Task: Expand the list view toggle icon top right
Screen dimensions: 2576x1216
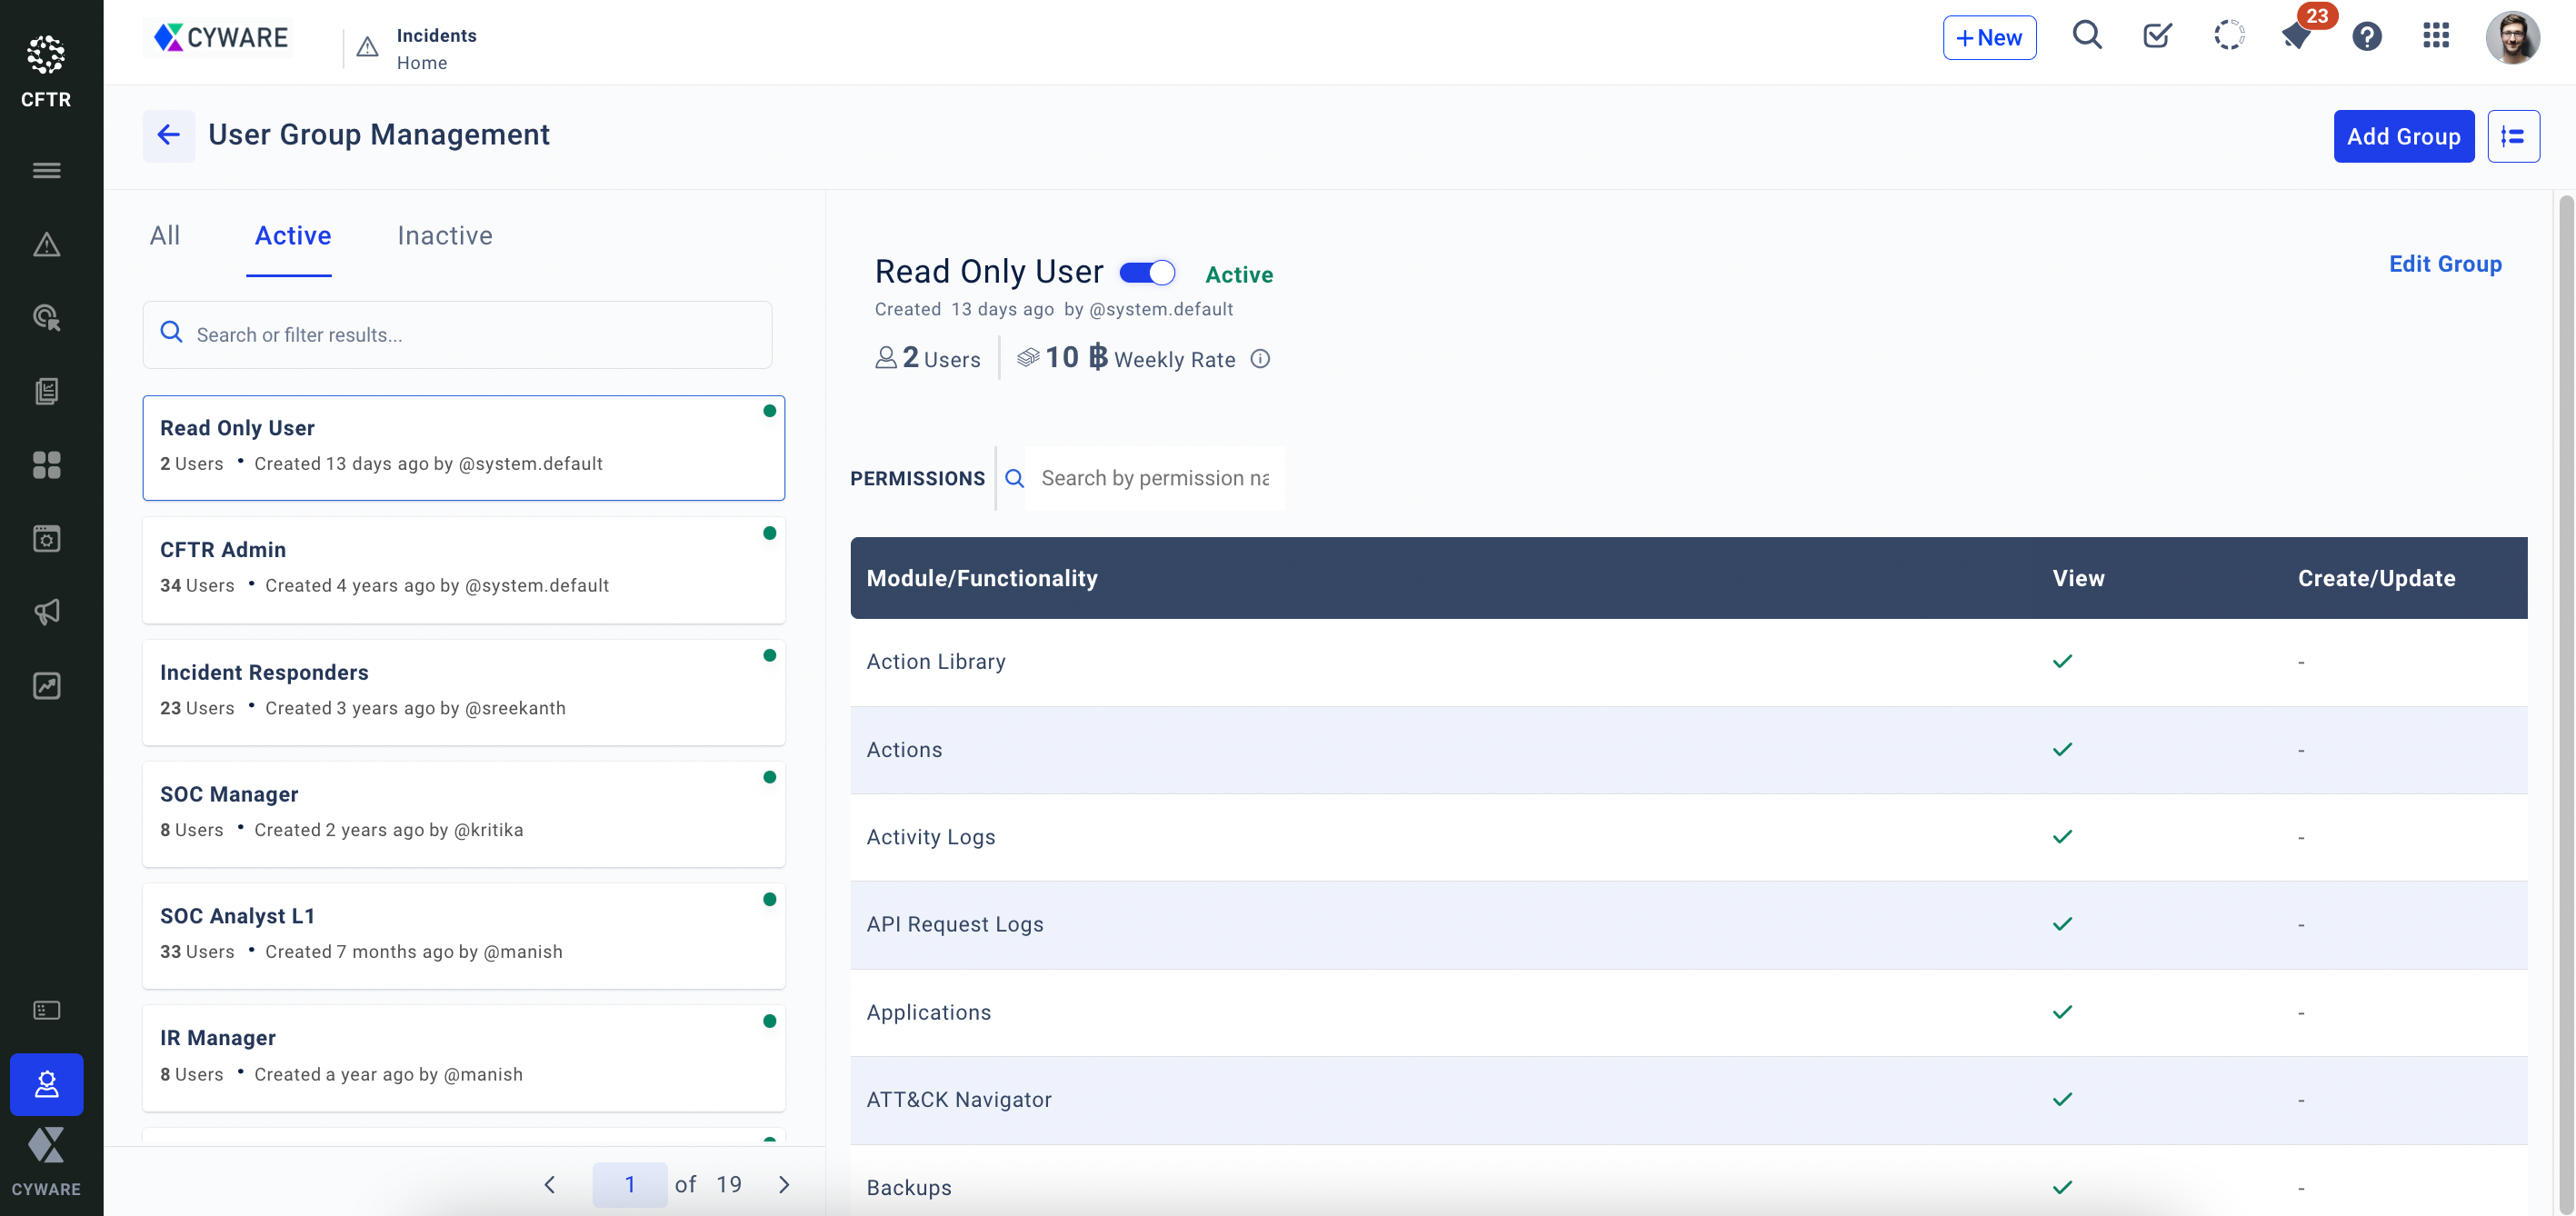Action: click(2513, 136)
